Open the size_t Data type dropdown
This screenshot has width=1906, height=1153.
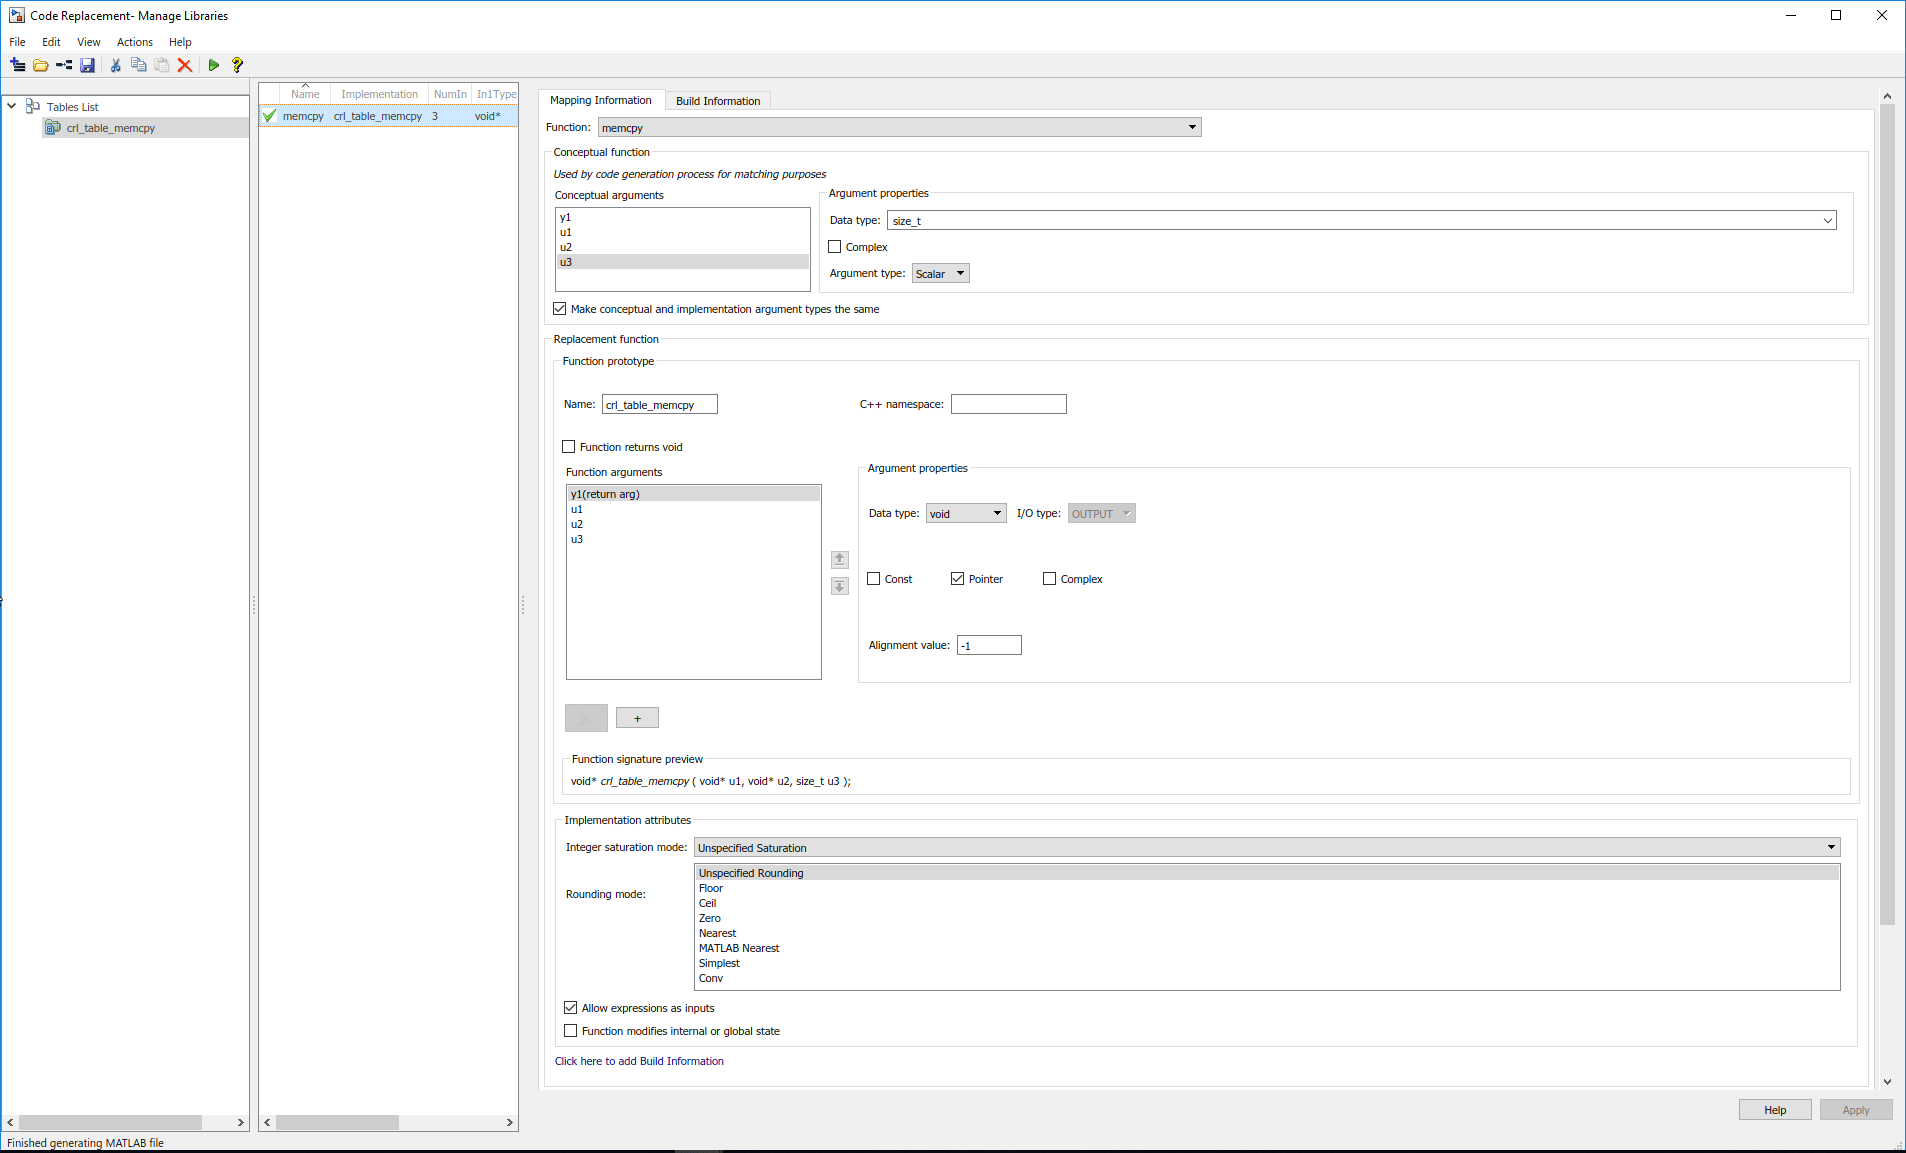(x=1362, y=220)
